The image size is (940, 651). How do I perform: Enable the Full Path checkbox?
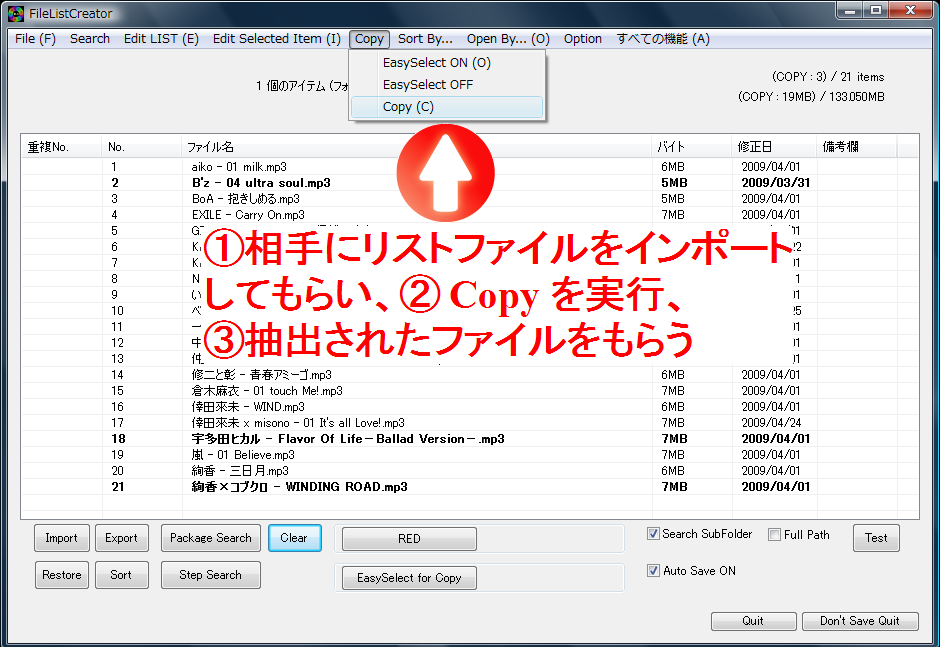tap(773, 535)
